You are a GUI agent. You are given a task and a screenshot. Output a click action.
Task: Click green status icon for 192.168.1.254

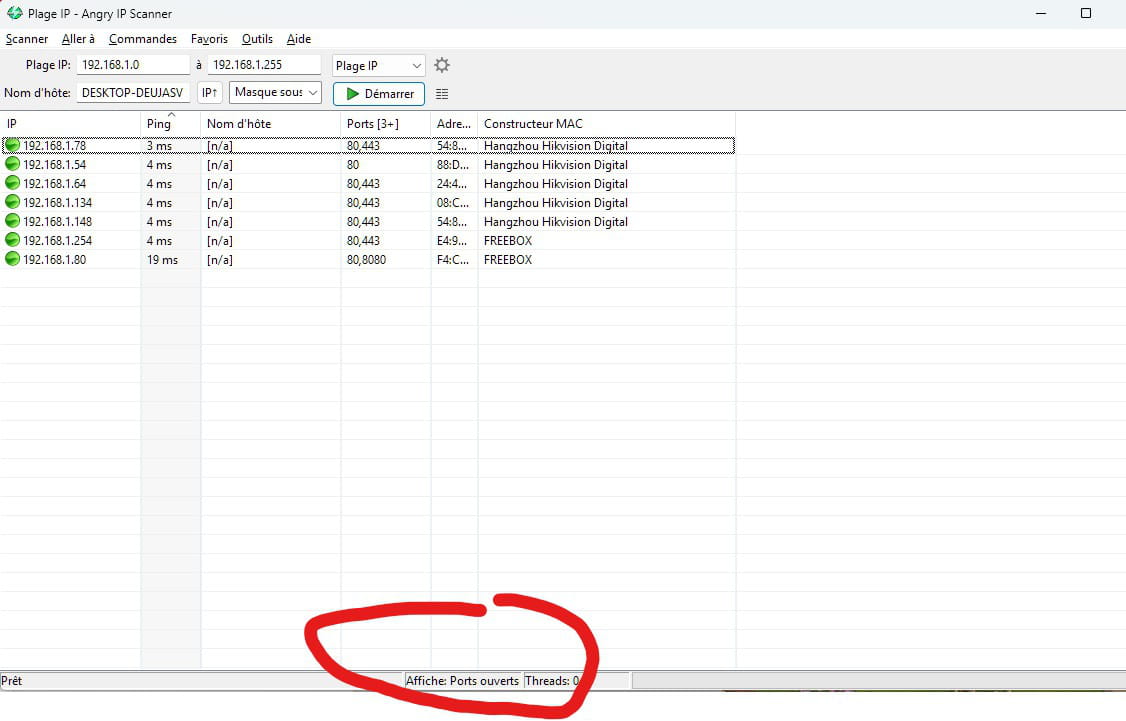pos(12,240)
